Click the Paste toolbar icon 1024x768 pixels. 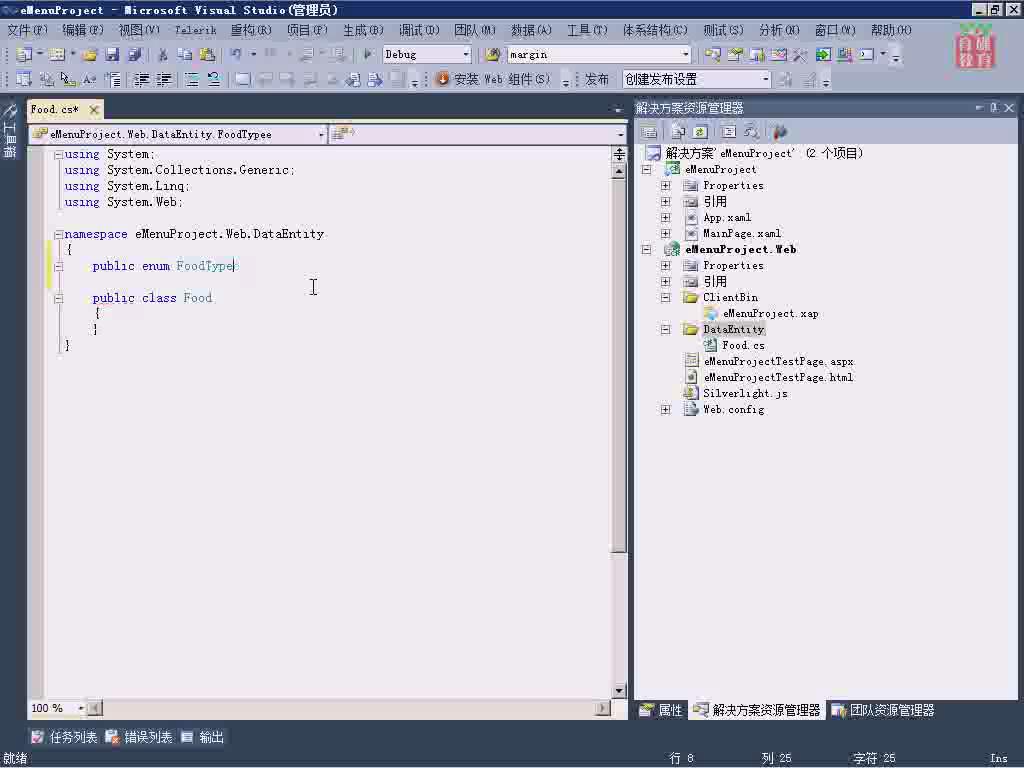[207, 55]
